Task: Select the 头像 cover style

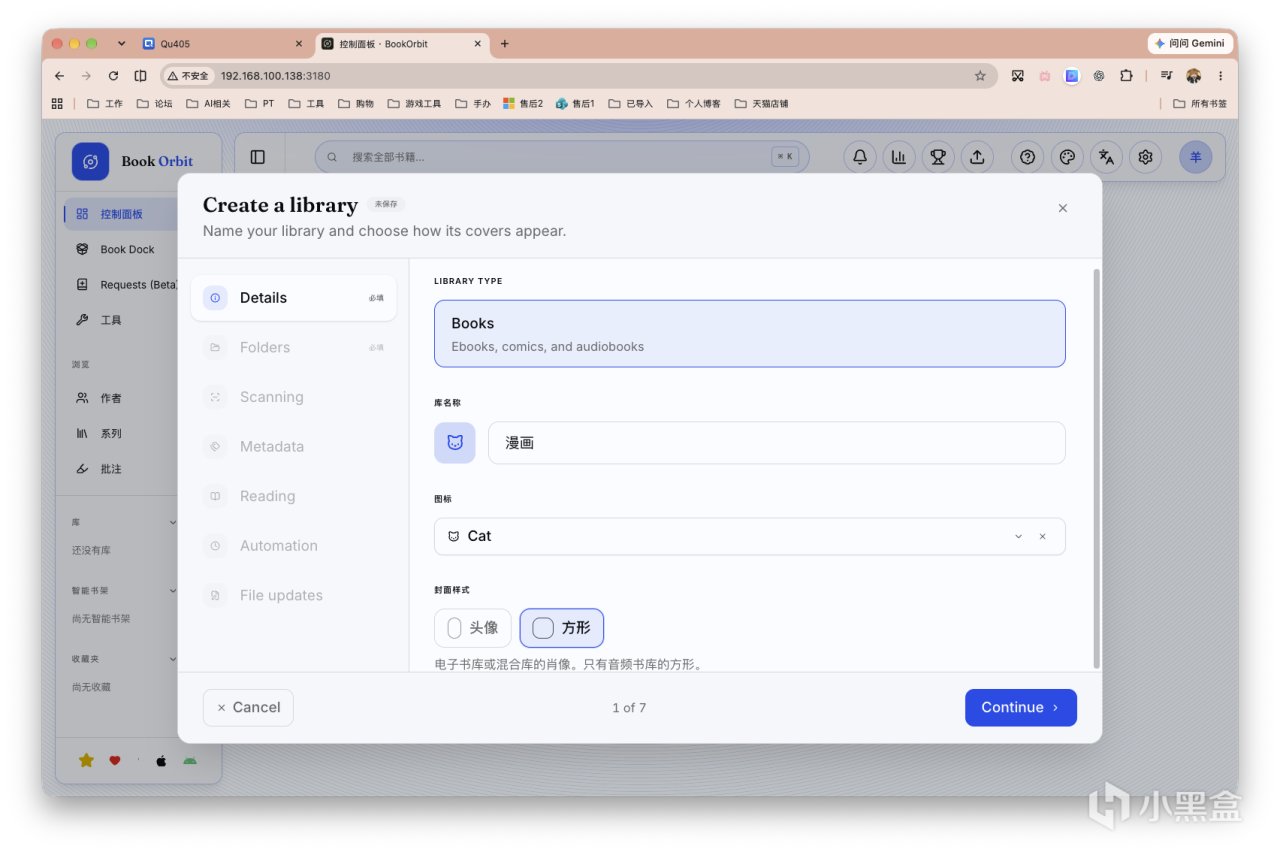Action: [x=473, y=628]
